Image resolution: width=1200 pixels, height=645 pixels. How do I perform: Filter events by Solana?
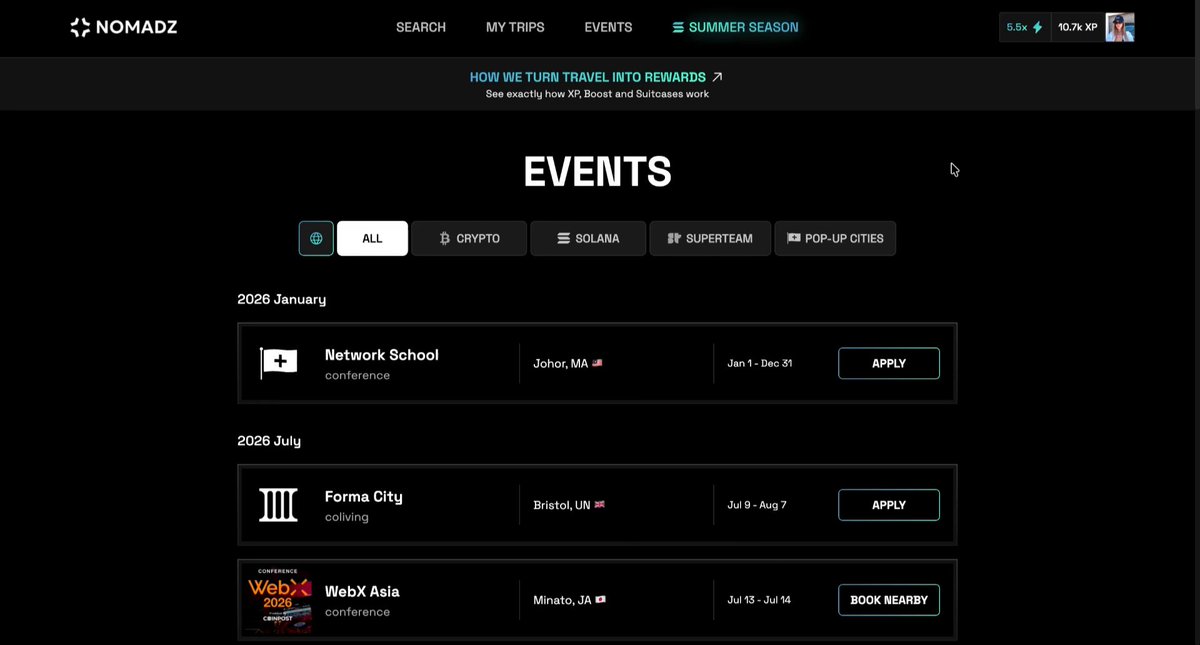(588, 238)
